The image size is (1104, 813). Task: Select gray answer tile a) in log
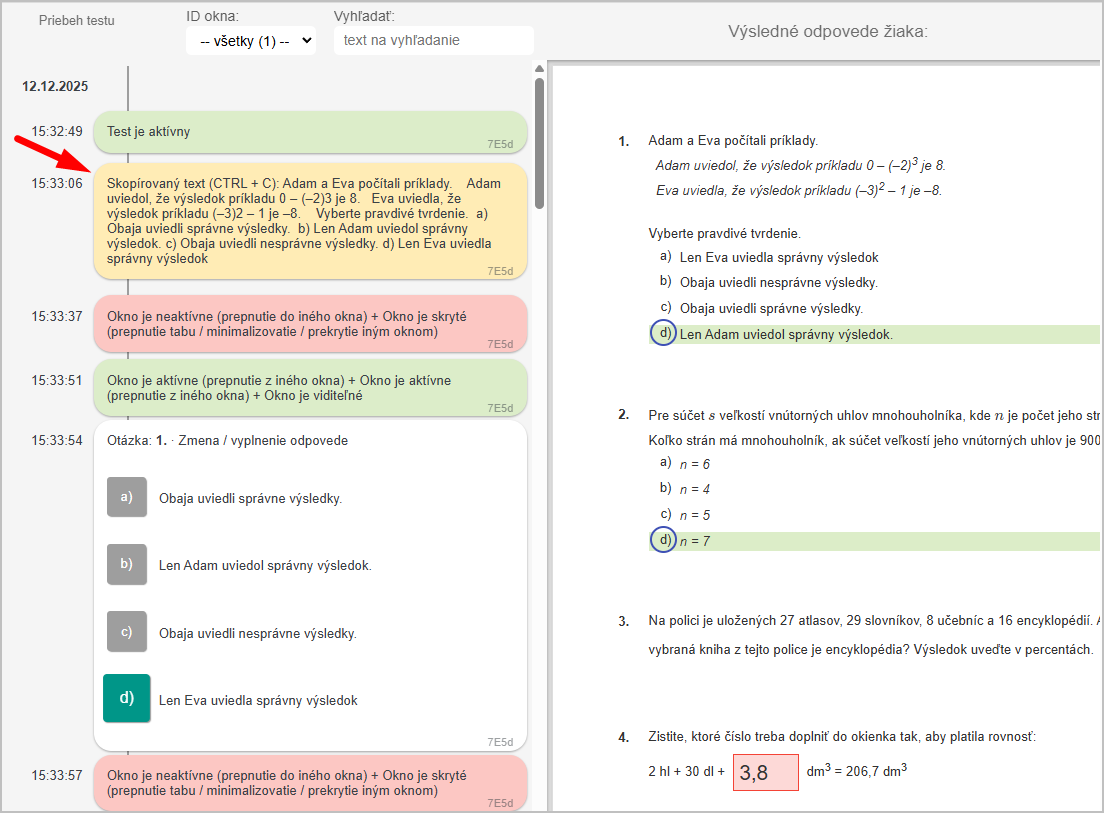pos(127,497)
